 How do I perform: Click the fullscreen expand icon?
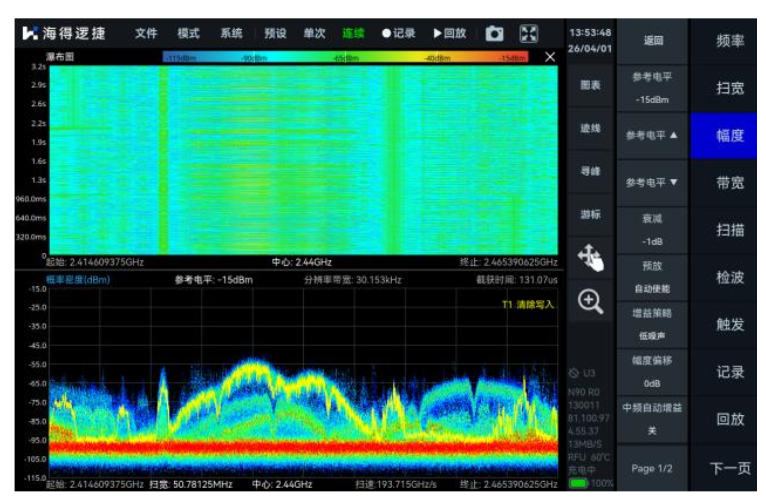pos(529,33)
